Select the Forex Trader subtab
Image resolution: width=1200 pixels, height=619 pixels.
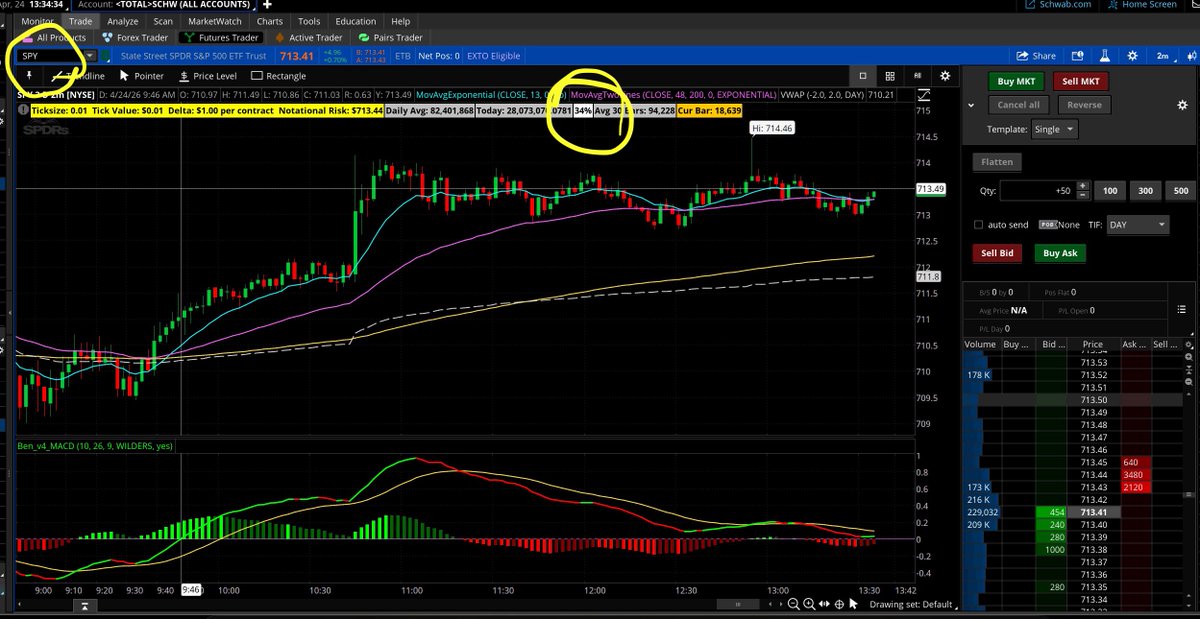point(134,38)
